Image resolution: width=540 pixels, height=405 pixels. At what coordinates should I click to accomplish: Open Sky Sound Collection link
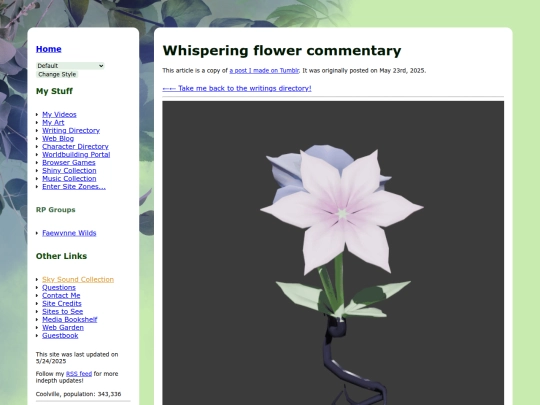78,279
